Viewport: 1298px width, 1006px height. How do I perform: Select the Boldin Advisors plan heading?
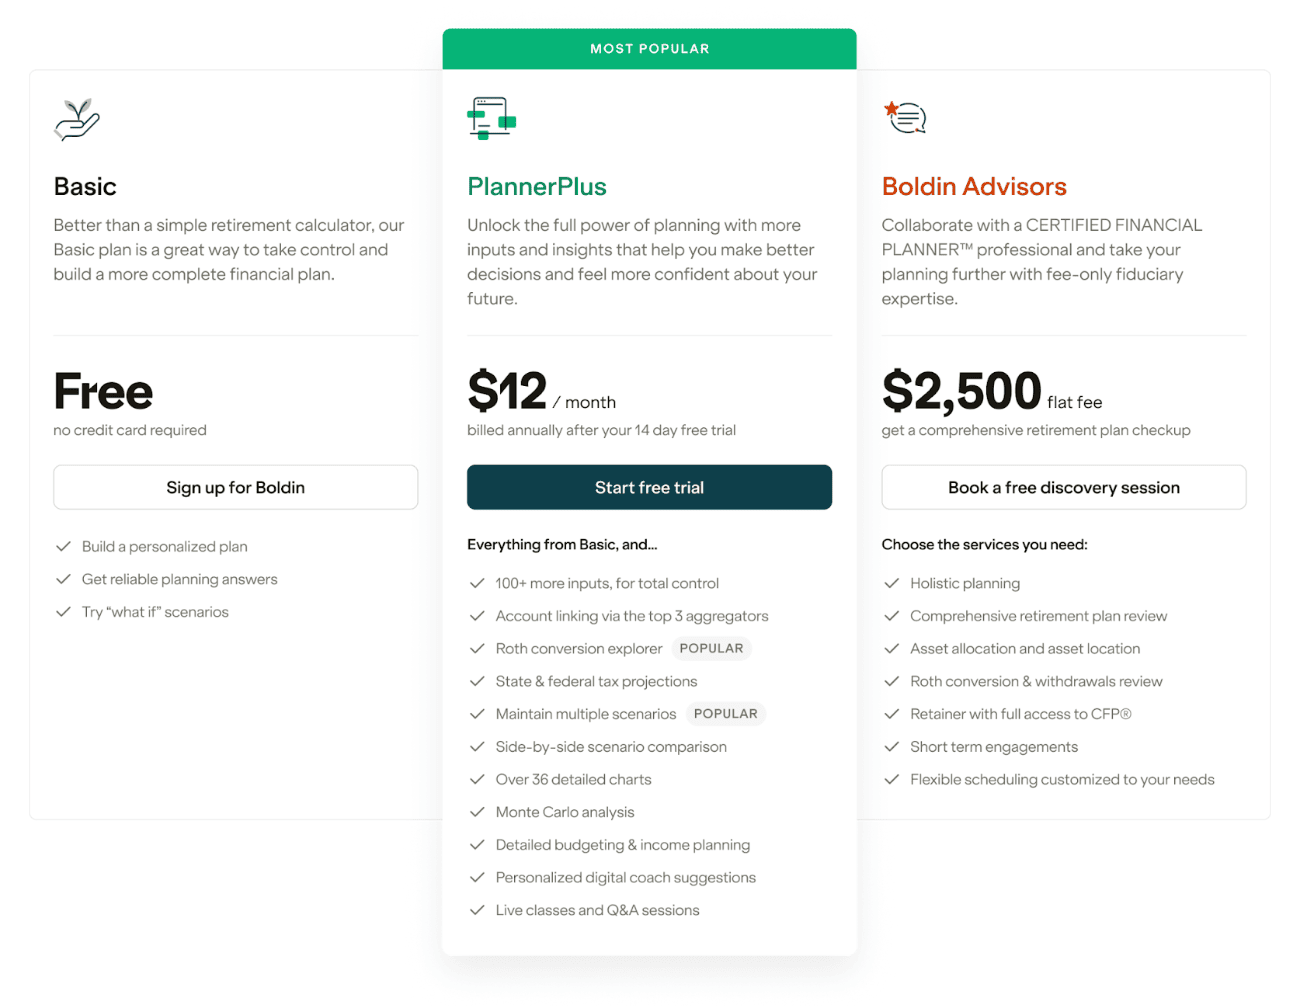[x=974, y=186]
